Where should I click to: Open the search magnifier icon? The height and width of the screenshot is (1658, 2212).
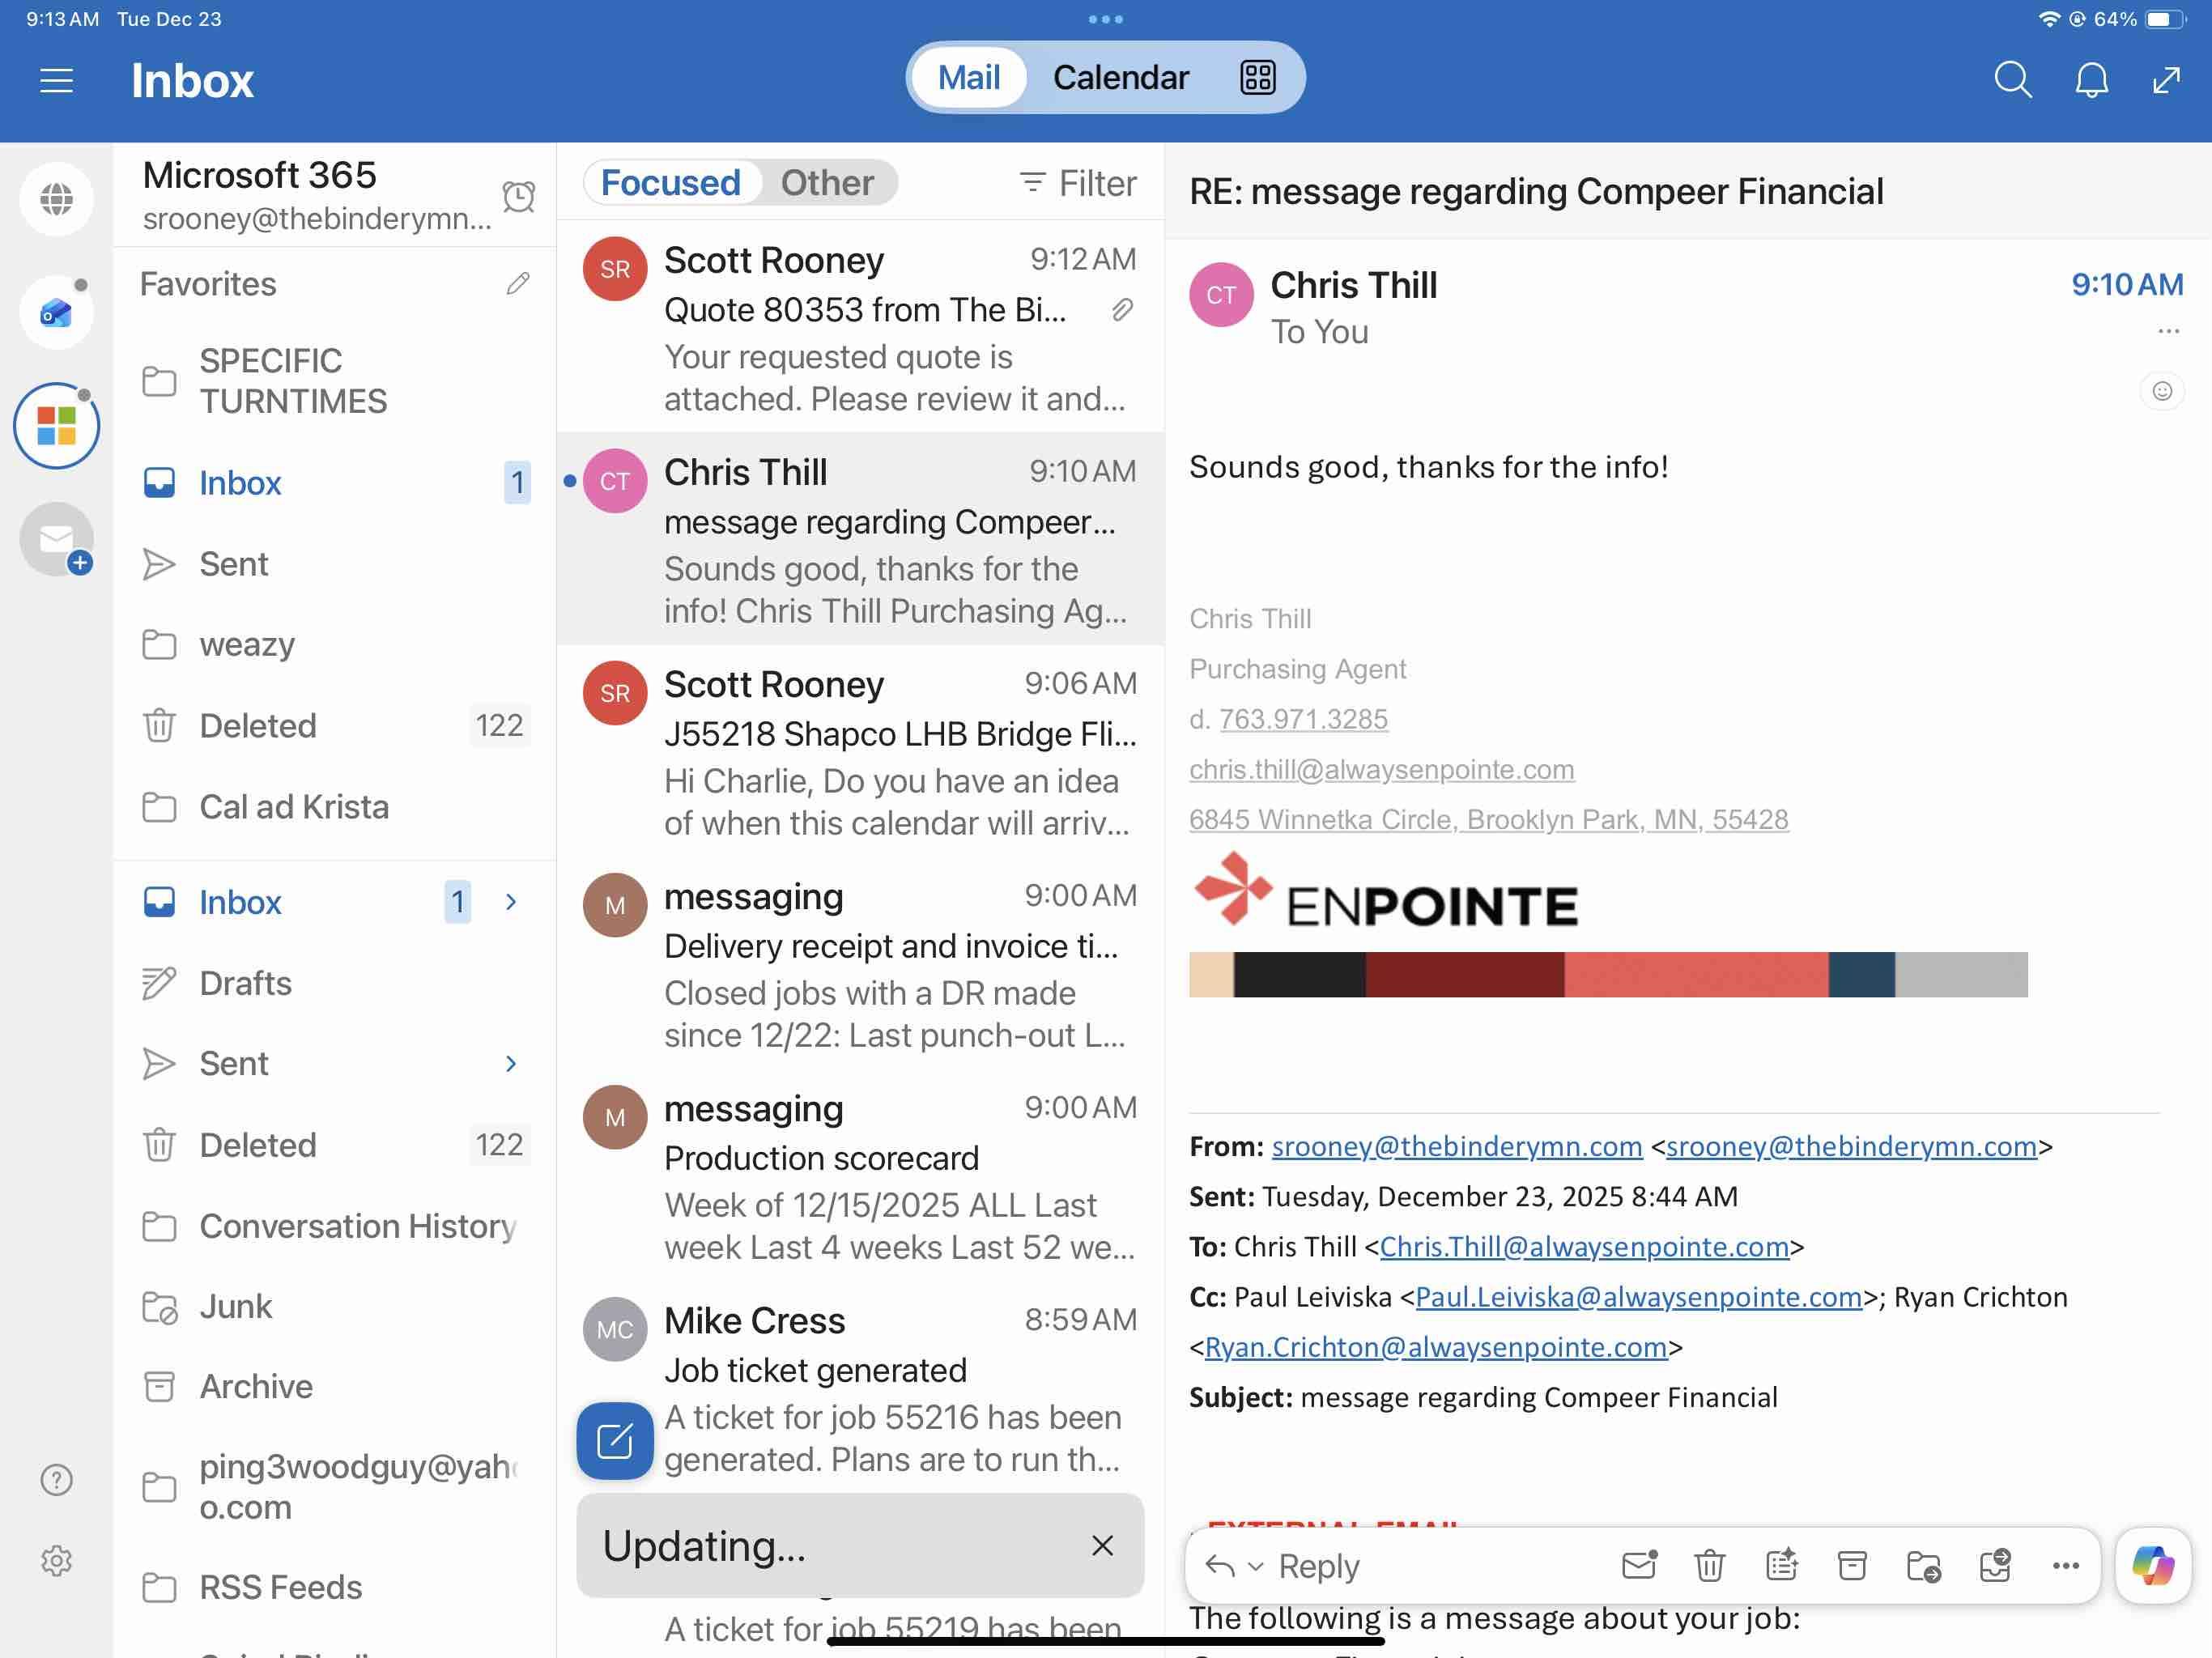click(2012, 79)
